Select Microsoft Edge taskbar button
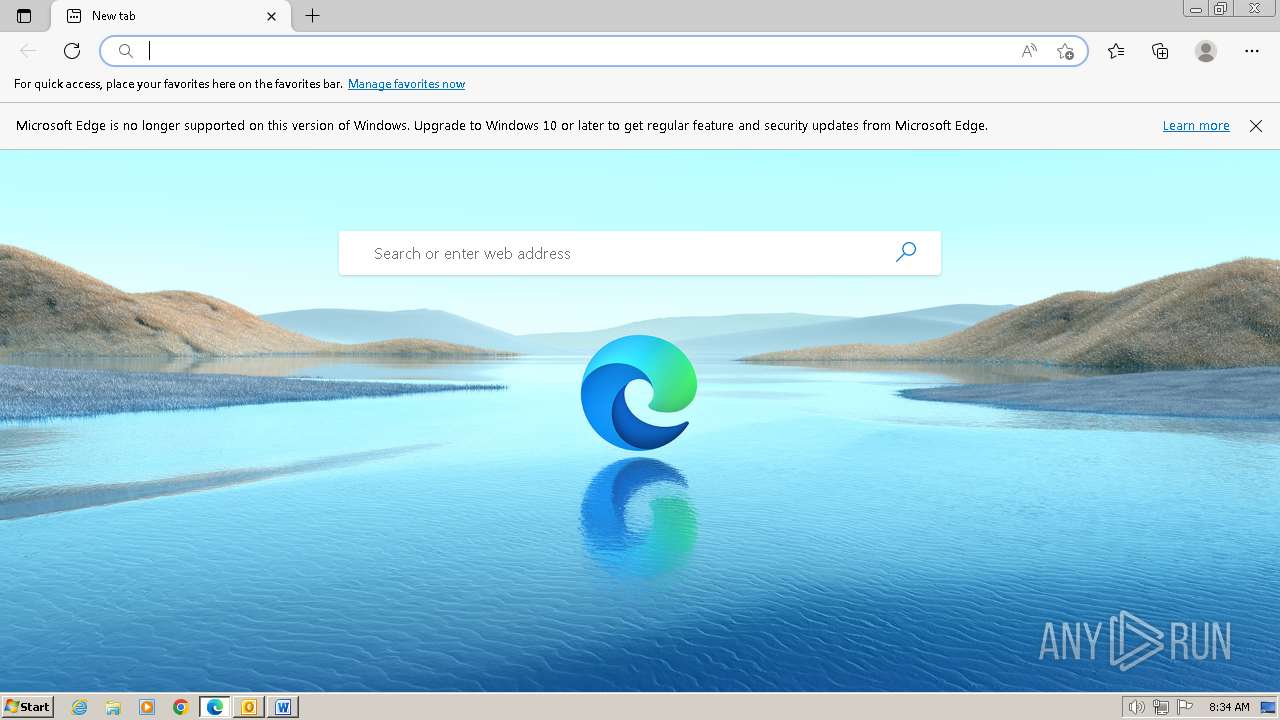 tap(215, 707)
